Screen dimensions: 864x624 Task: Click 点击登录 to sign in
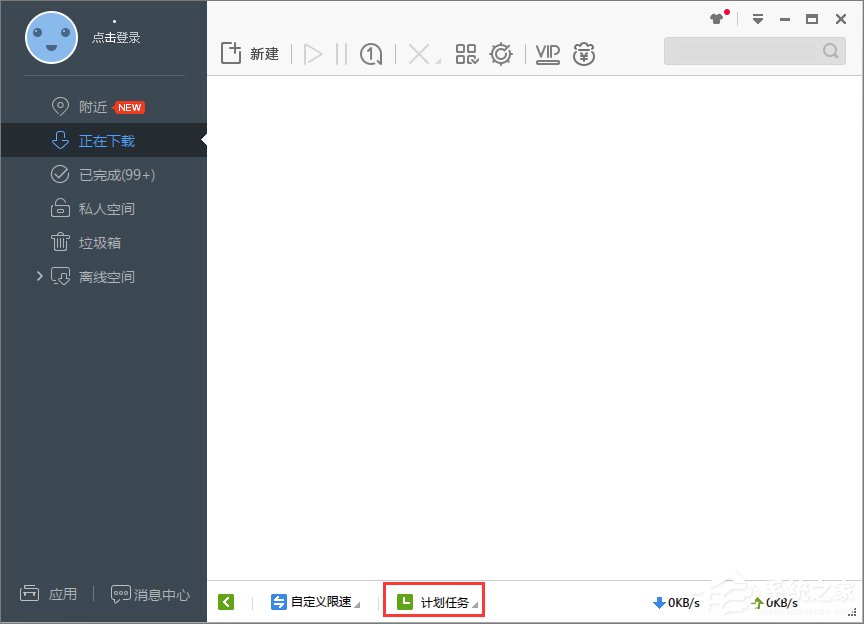coord(119,36)
